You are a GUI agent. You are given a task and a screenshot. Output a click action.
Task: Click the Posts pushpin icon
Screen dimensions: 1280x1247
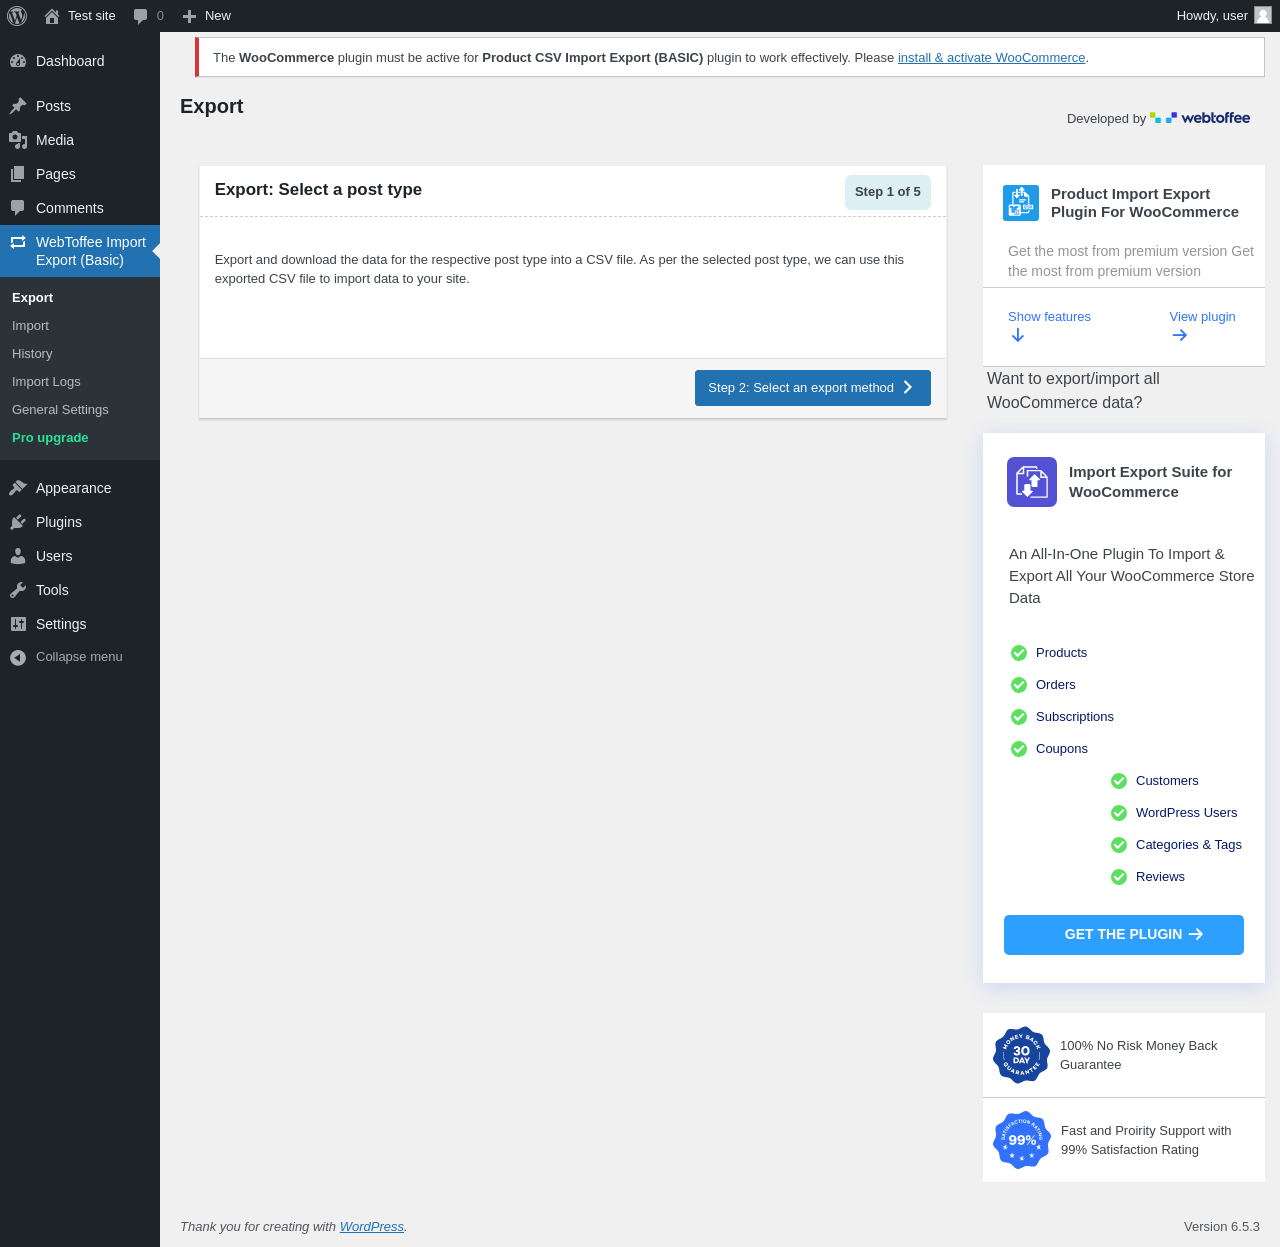(18, 106)
